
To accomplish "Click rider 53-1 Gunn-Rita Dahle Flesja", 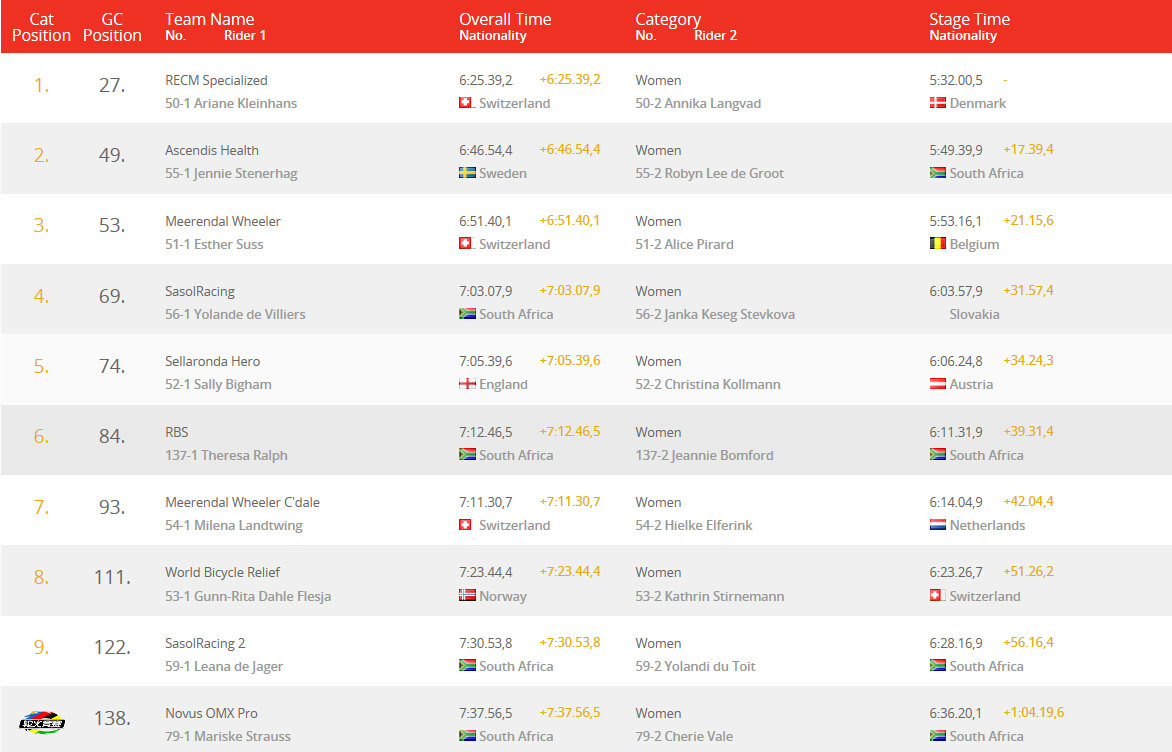I will point(248,597).
